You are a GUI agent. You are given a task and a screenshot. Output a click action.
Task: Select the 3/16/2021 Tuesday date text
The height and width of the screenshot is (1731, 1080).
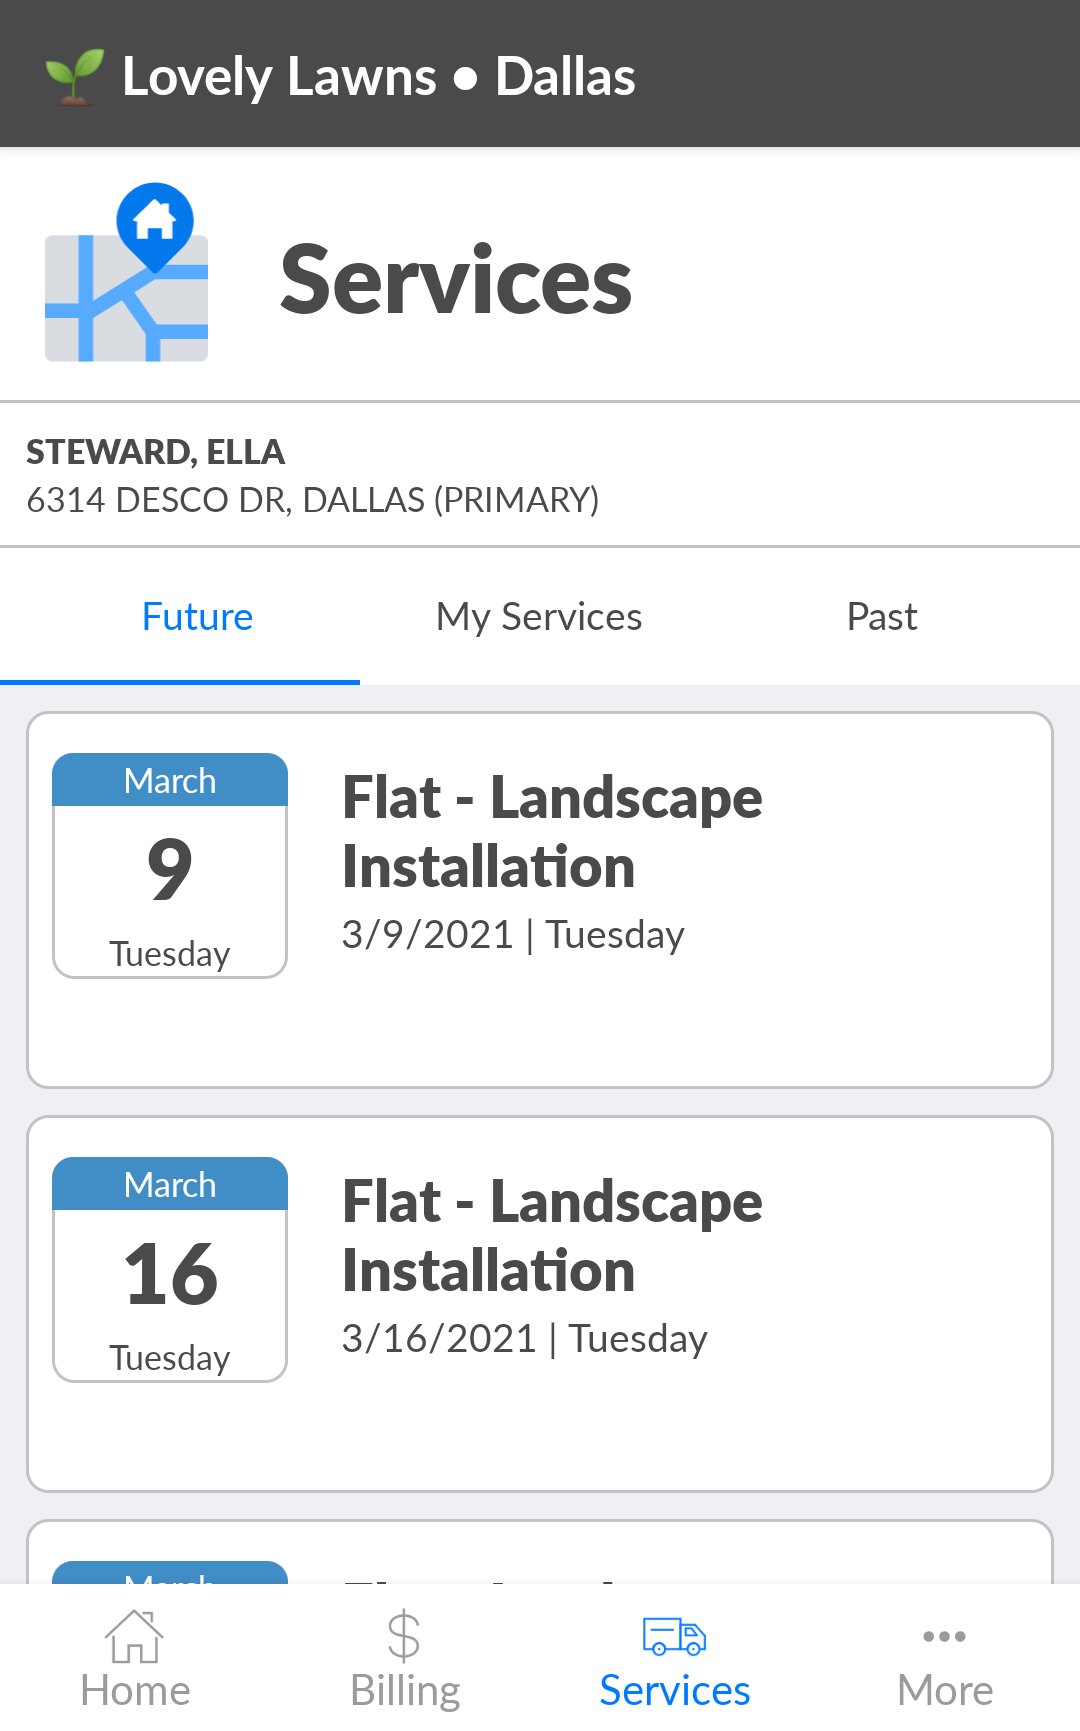(525, 1339)
